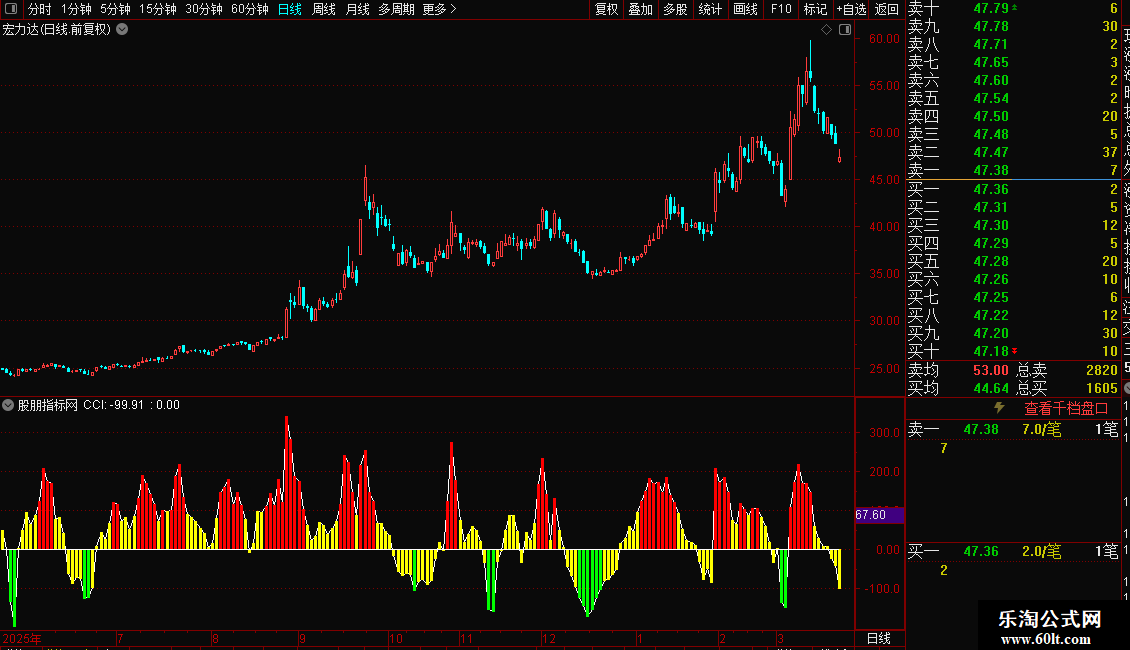Click the 卖五 price 47.54

991,98
